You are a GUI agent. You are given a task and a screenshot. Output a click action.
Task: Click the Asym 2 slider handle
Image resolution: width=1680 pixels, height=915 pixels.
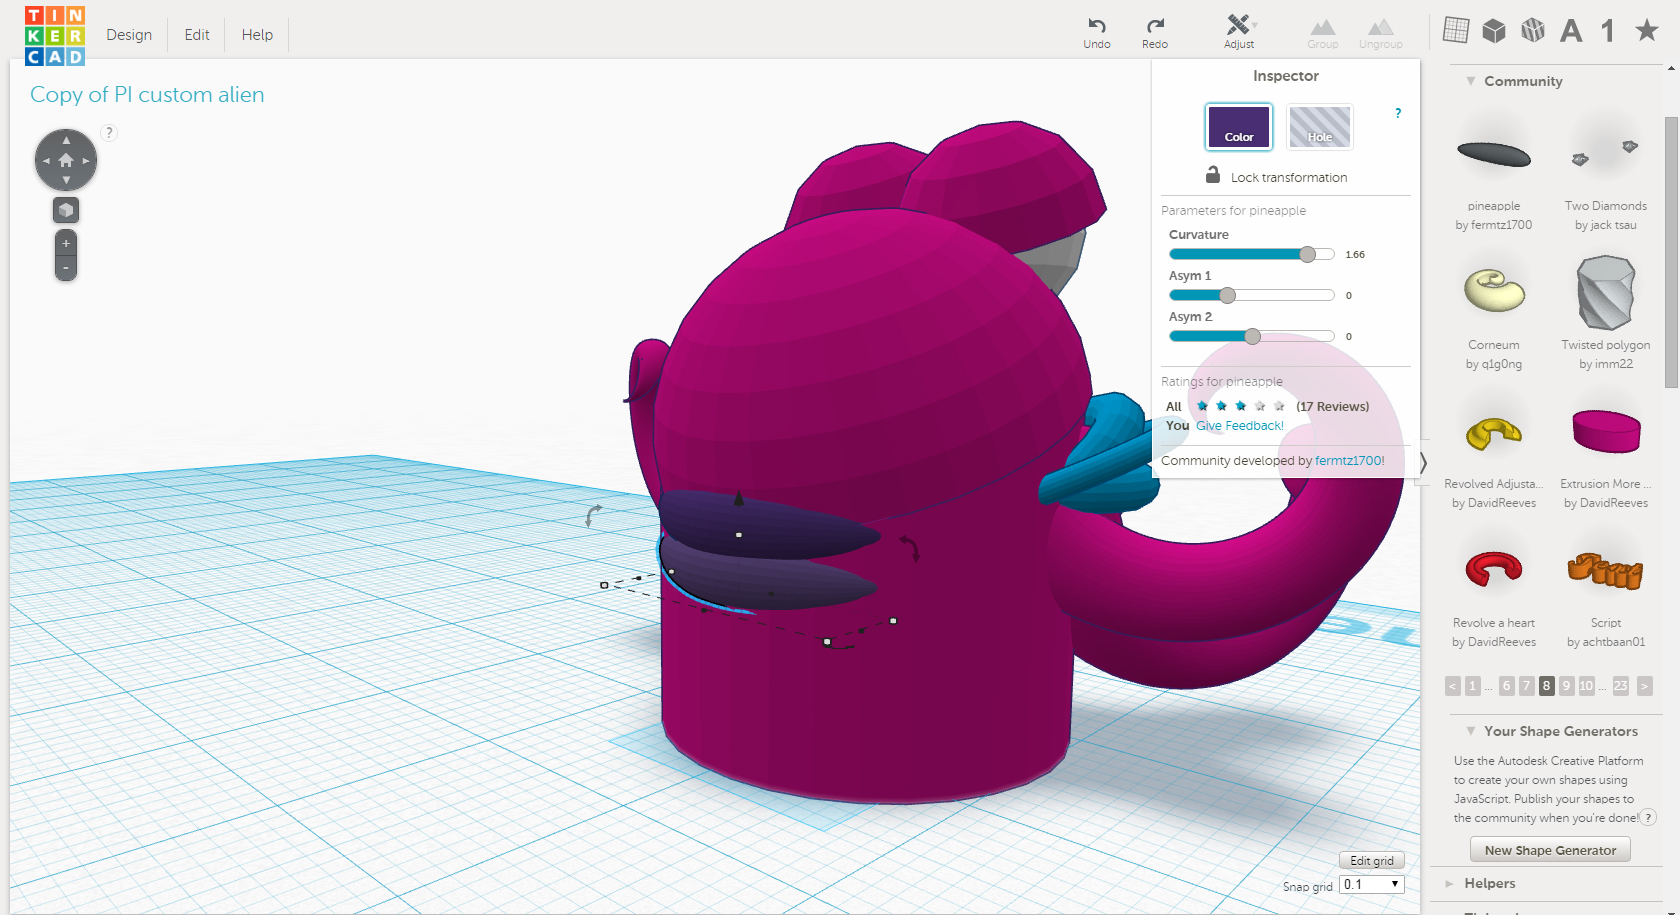click(1252, 336)
